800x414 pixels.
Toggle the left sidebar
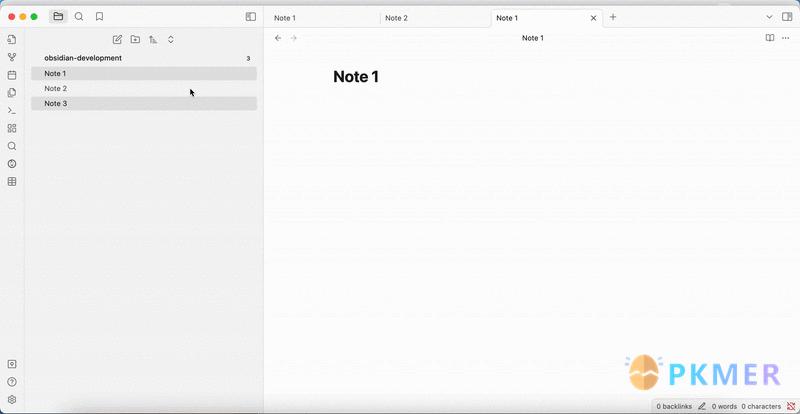[x=250, y=17]
